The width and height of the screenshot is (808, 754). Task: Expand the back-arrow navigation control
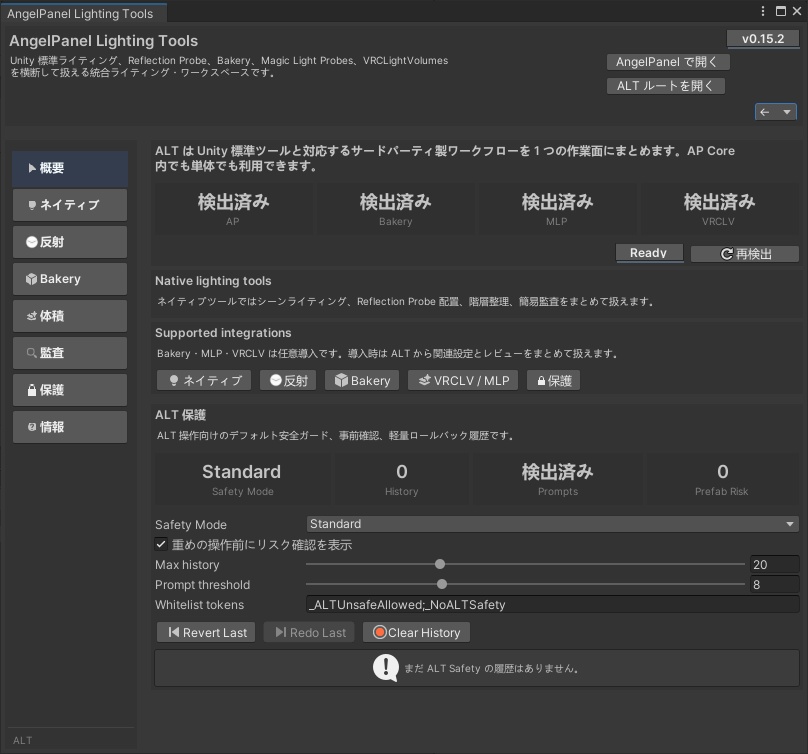[x=765, y=111]
